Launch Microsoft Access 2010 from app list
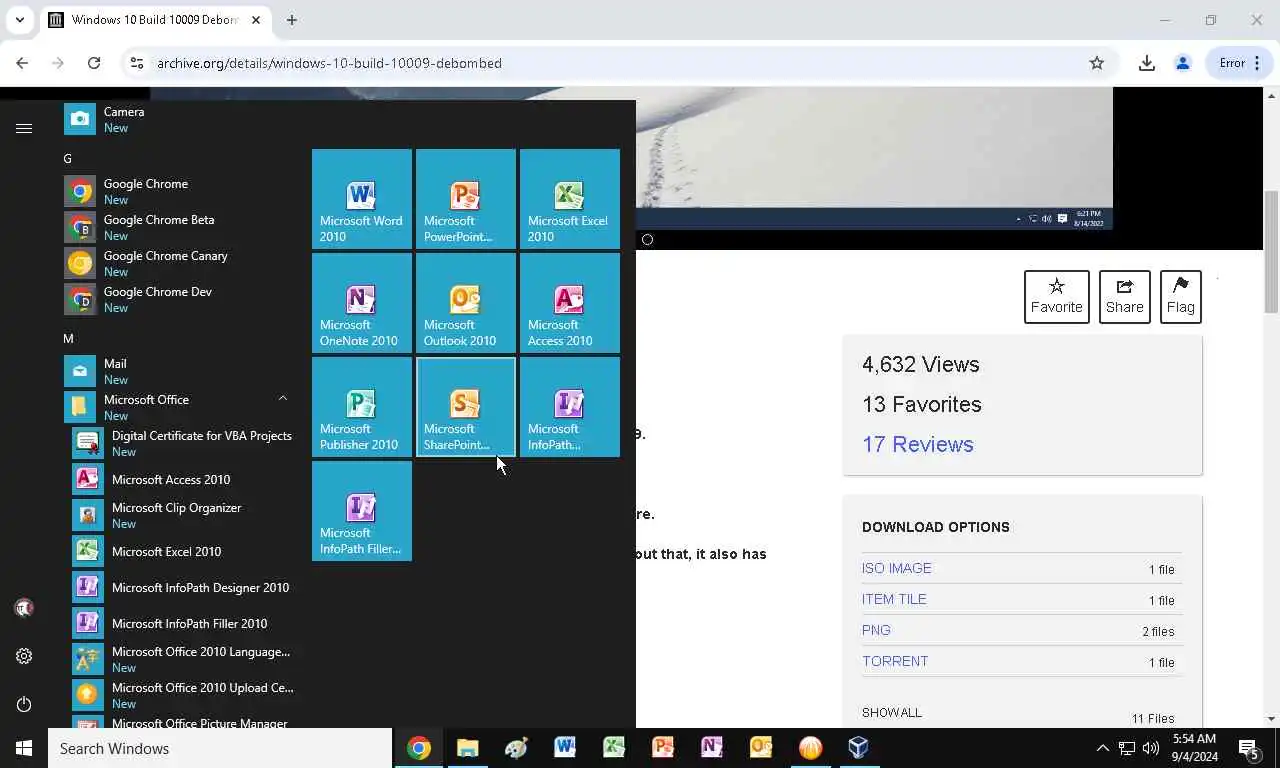The height and width of the screenshot is (768, 1280). point(184,479)
